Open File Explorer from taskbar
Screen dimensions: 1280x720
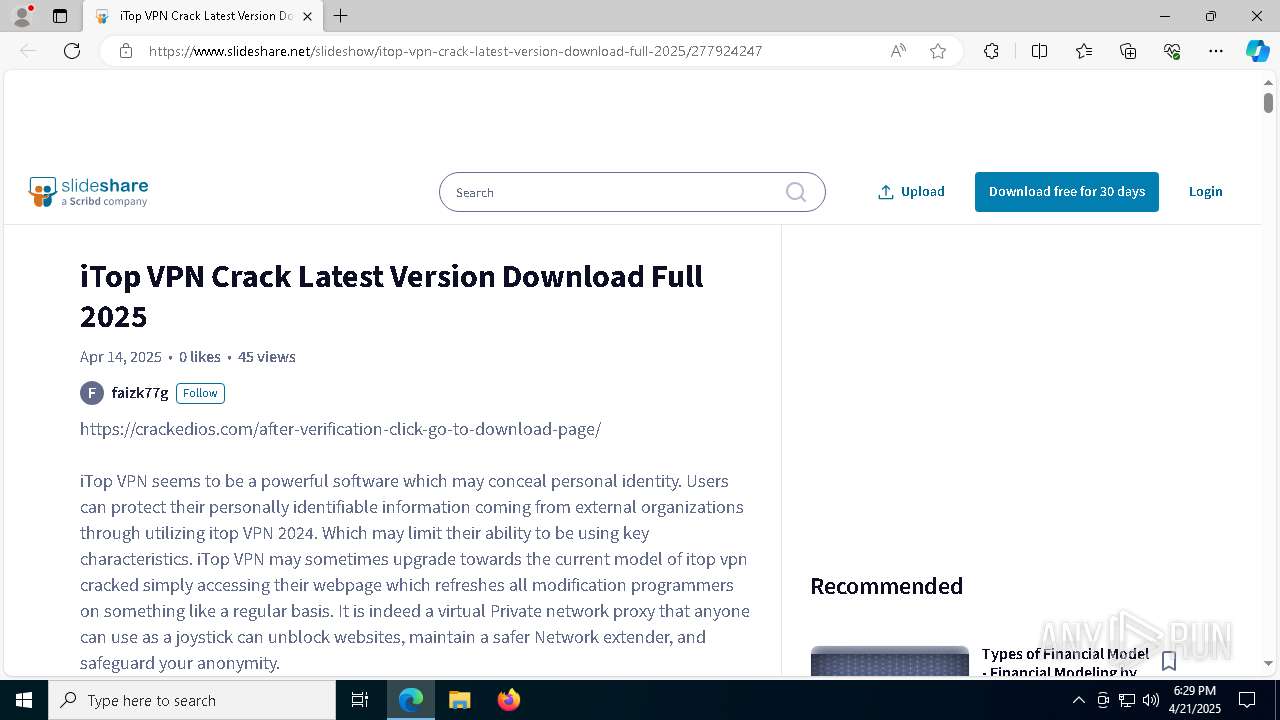coord(460,700)
